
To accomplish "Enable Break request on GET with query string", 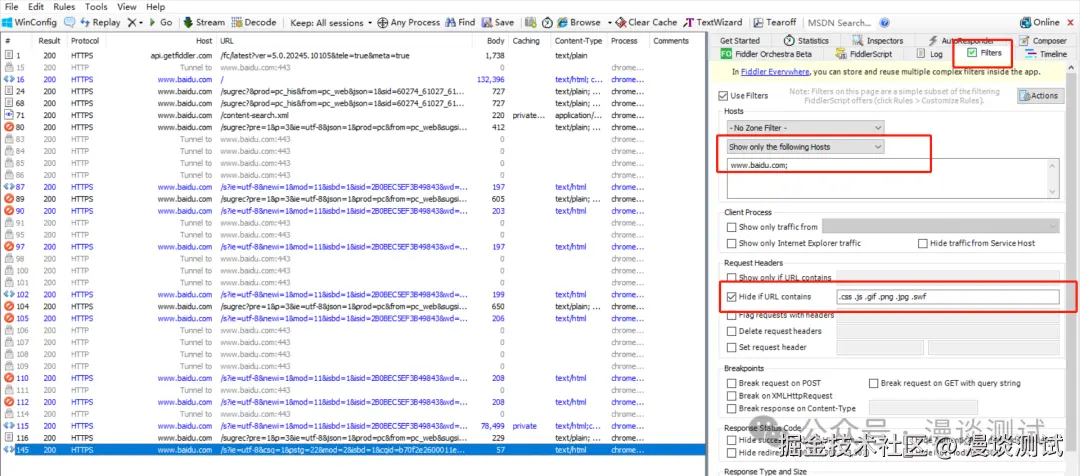I will pos(874,383).
